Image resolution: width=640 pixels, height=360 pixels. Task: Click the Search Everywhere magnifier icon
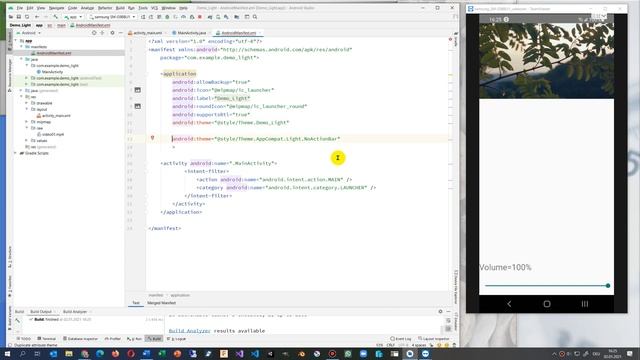coord(255,17)
